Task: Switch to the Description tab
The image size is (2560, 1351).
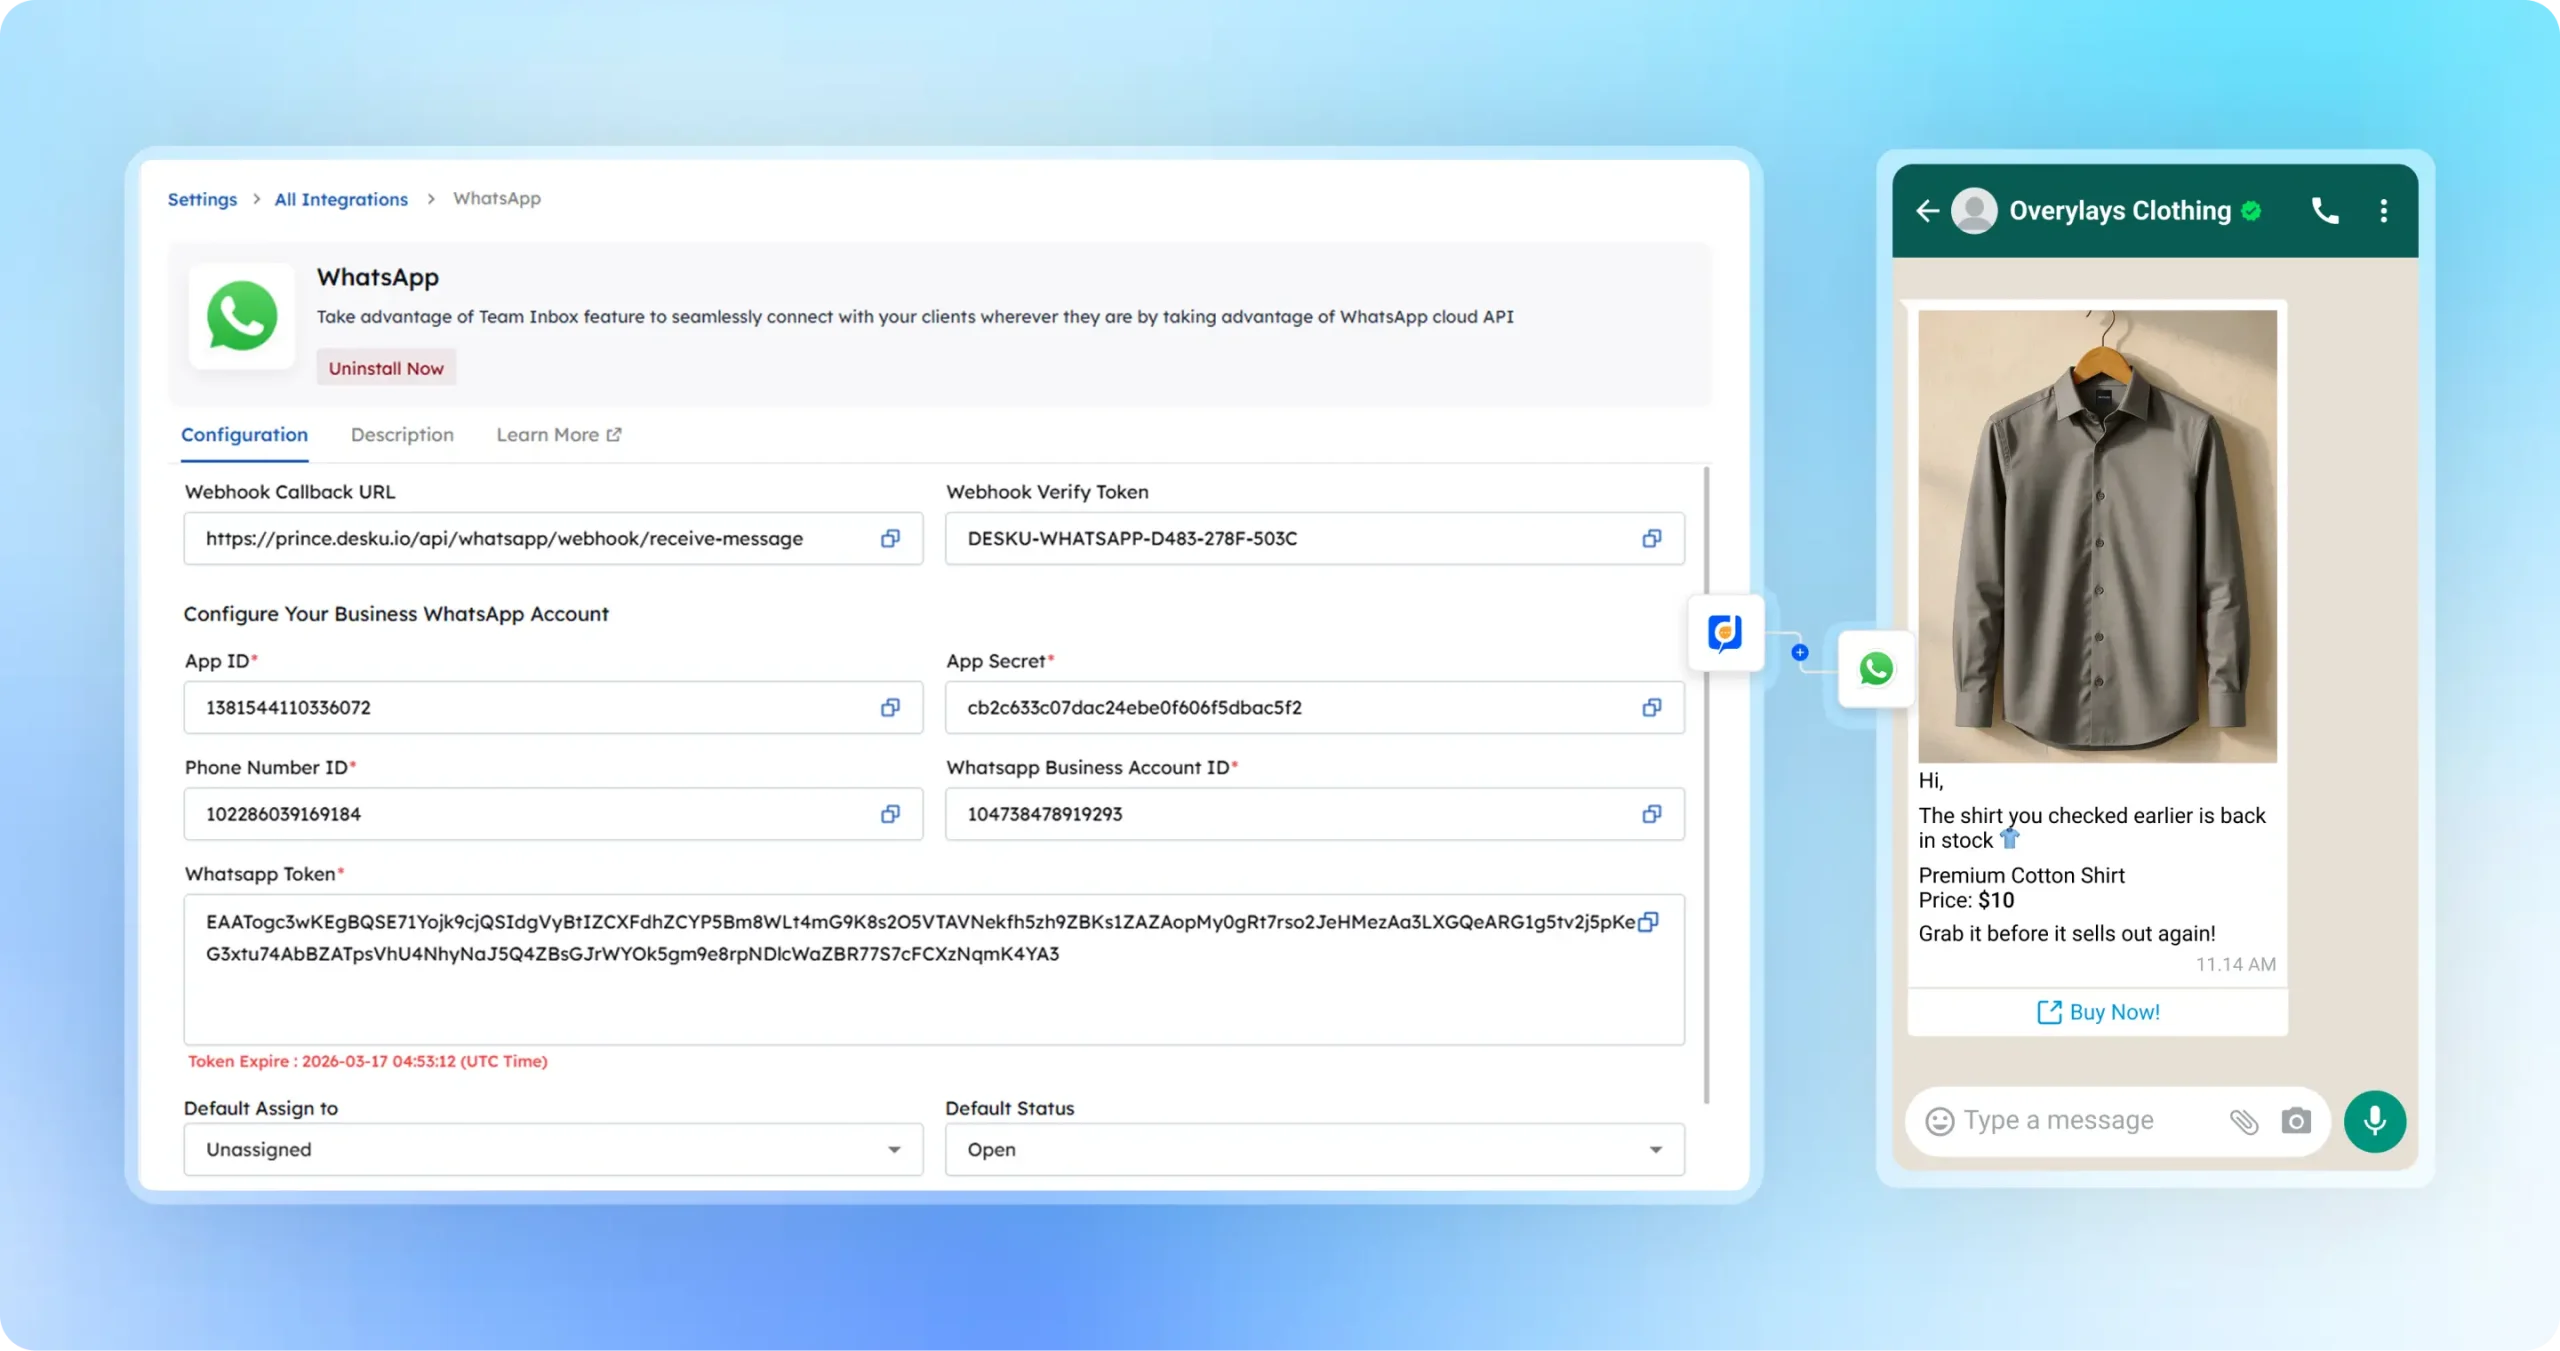Action: click(x=402, y=435)
